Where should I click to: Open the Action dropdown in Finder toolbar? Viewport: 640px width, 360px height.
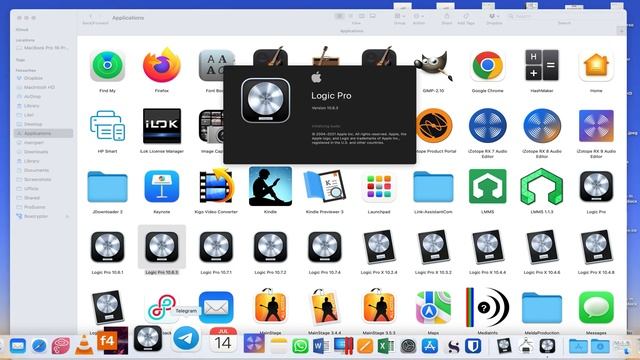click(x=419, y=16)
